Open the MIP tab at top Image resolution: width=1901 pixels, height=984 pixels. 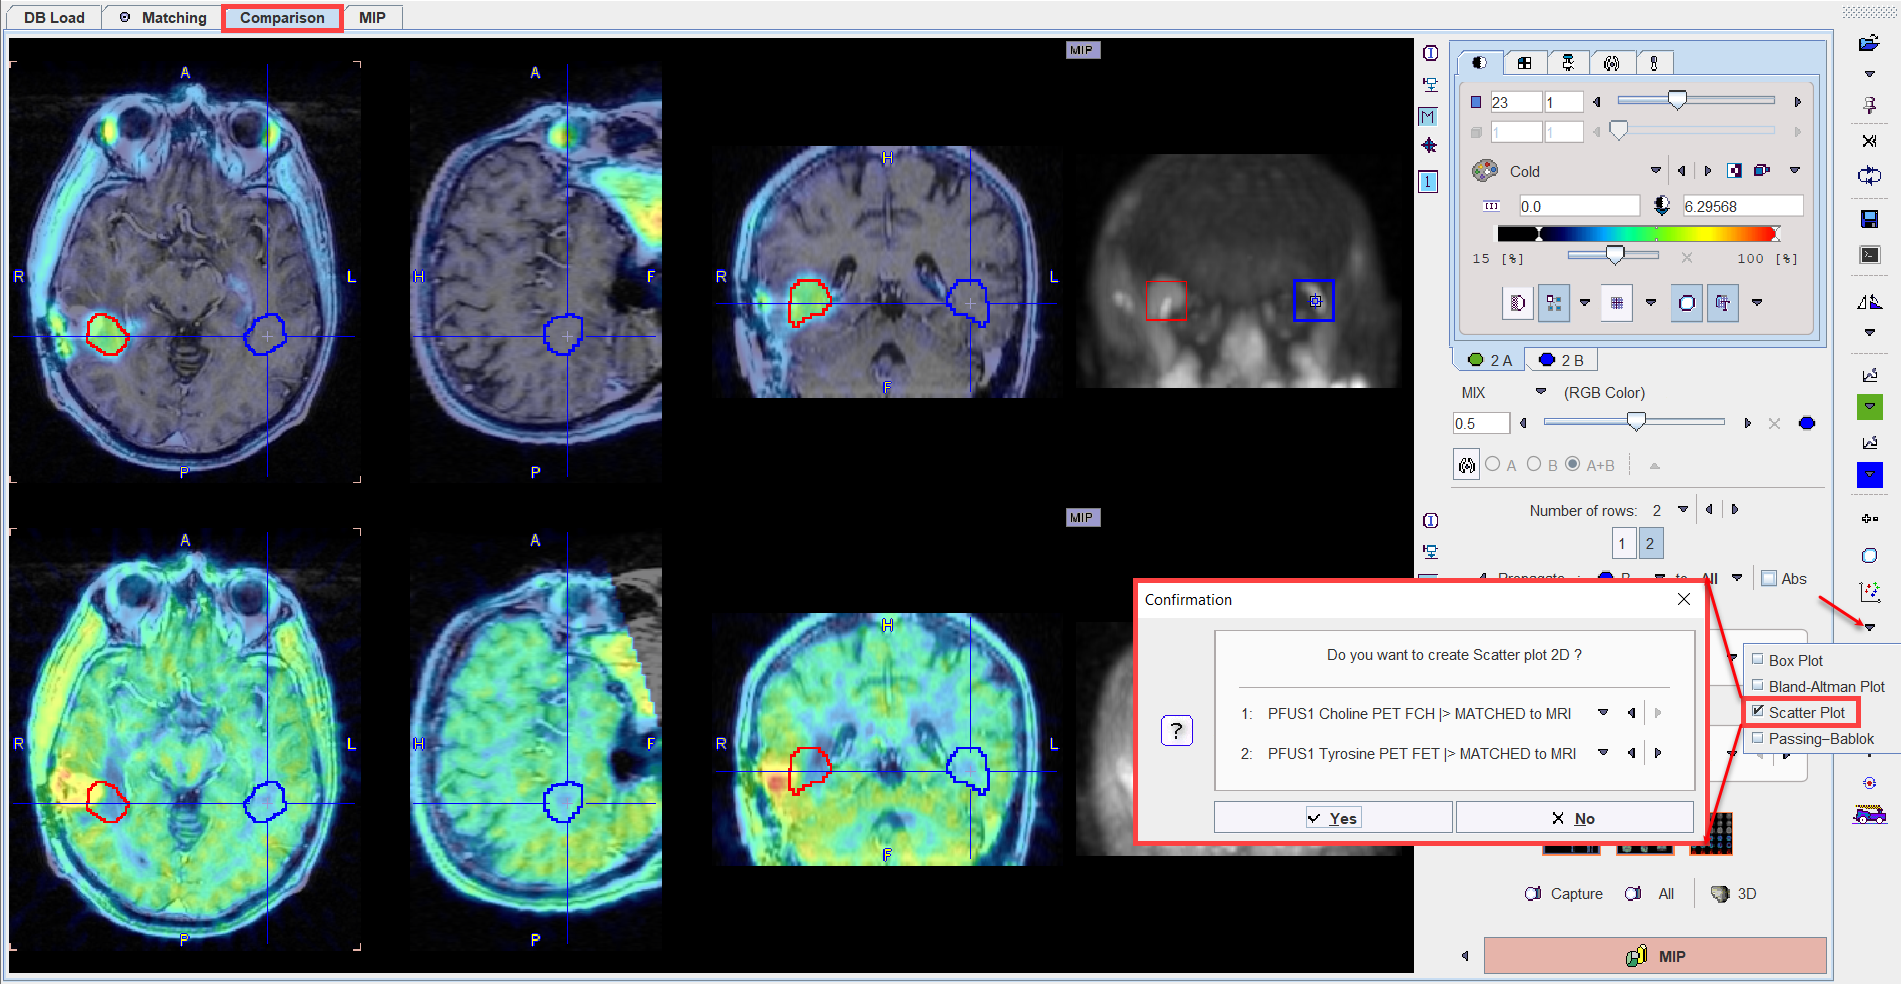click(372, 18)
